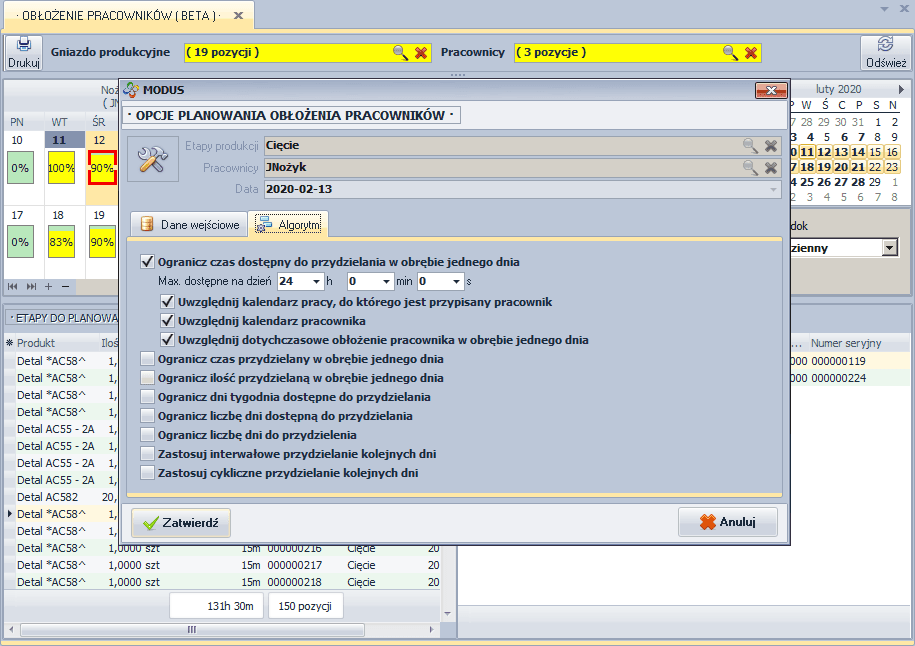Click the Numer seryjny column header
The image size is (915, 646).
pyautogui.click(x=846, y=343)
